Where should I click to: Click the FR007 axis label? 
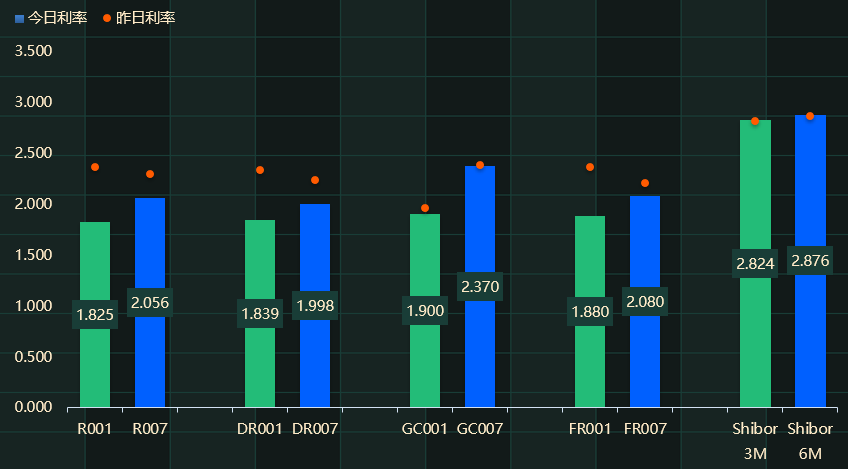click(x=645, y=428)
